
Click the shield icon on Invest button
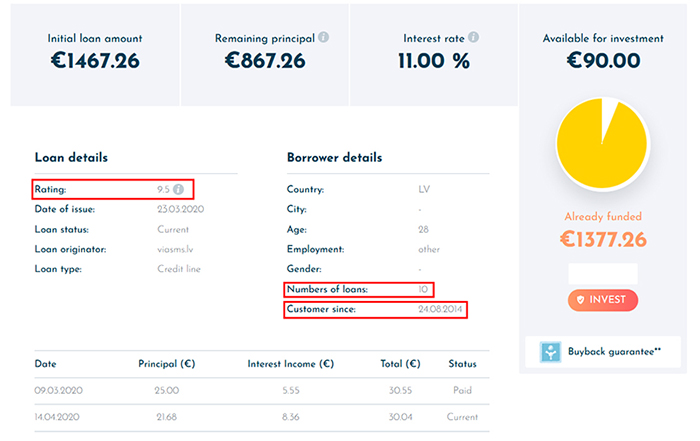tap(580, 300)
